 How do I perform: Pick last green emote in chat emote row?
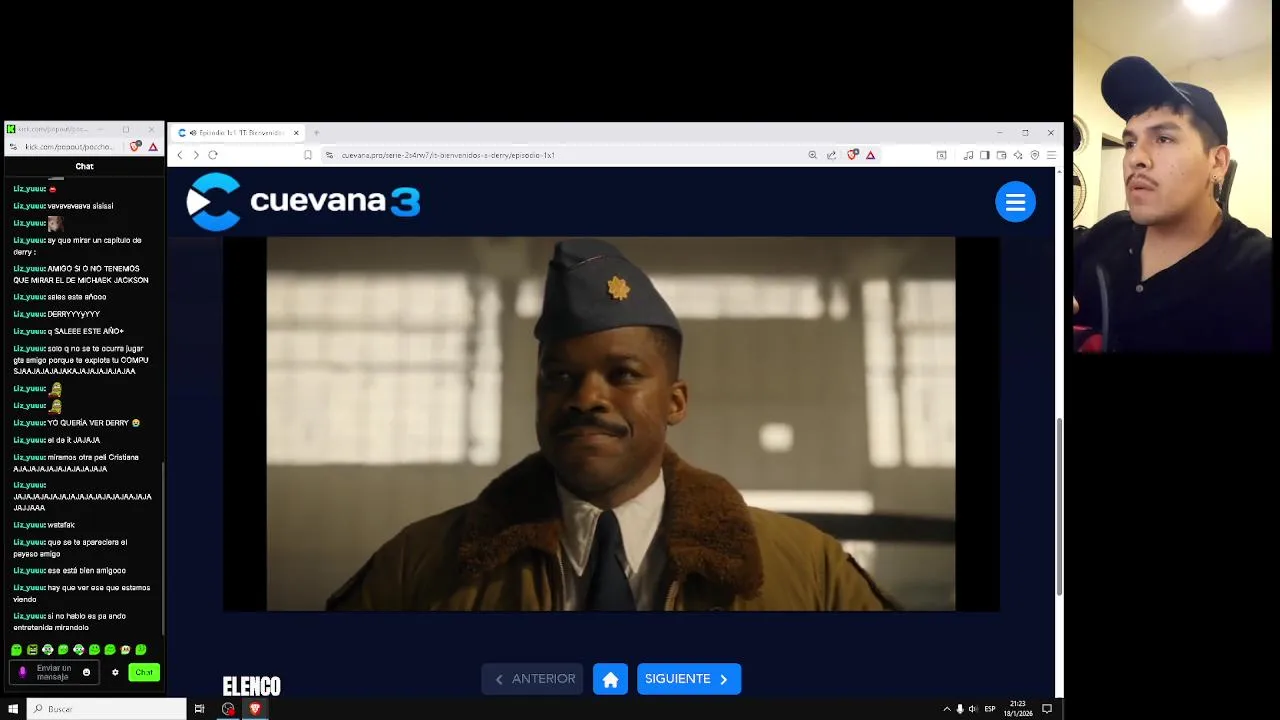pyautogui.click(x=141, y=650)
